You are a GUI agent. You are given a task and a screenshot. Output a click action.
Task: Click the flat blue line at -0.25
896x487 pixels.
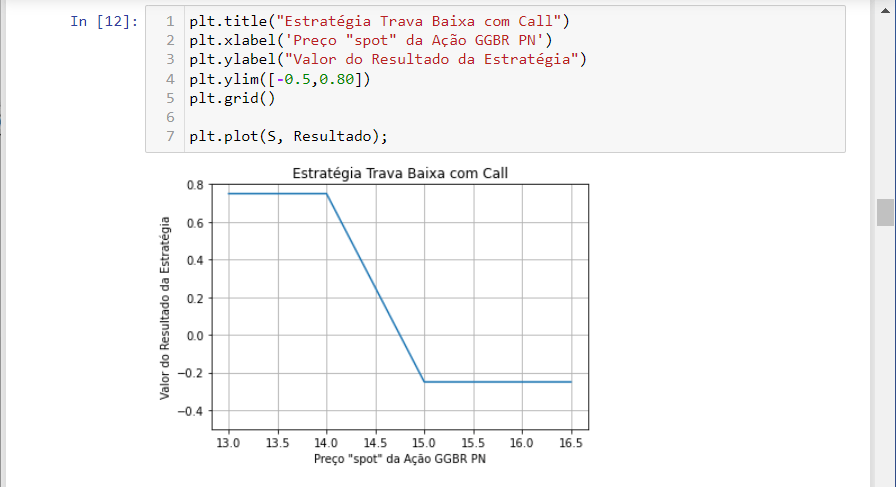[x=500, y=382]
